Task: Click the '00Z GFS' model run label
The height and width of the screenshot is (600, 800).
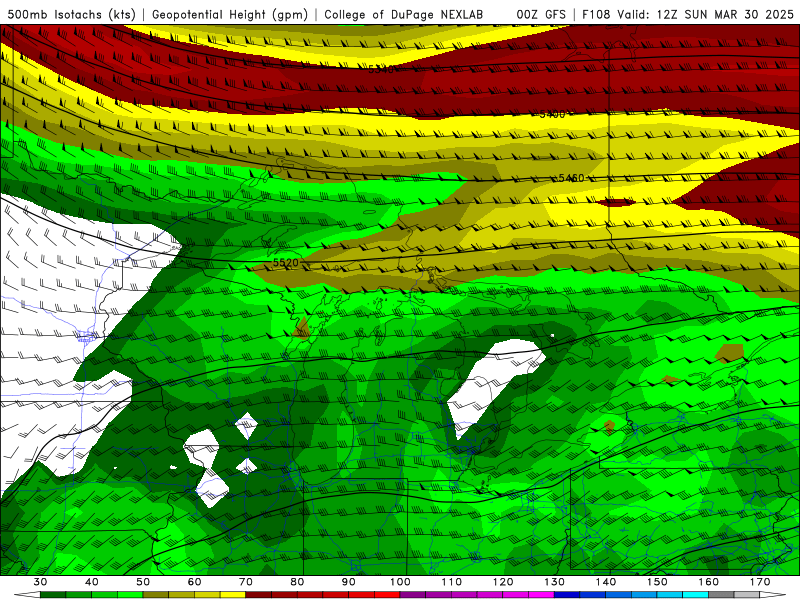Action: click(541, 14)
